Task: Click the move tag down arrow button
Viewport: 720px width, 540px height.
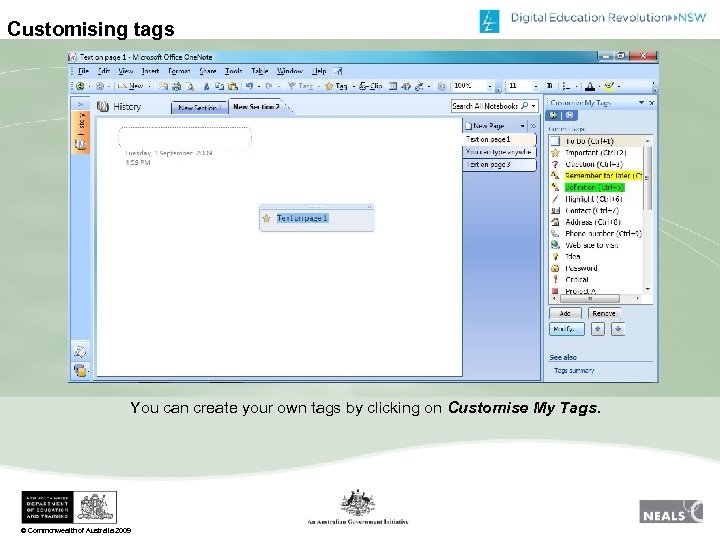Action: click(618, 329)
